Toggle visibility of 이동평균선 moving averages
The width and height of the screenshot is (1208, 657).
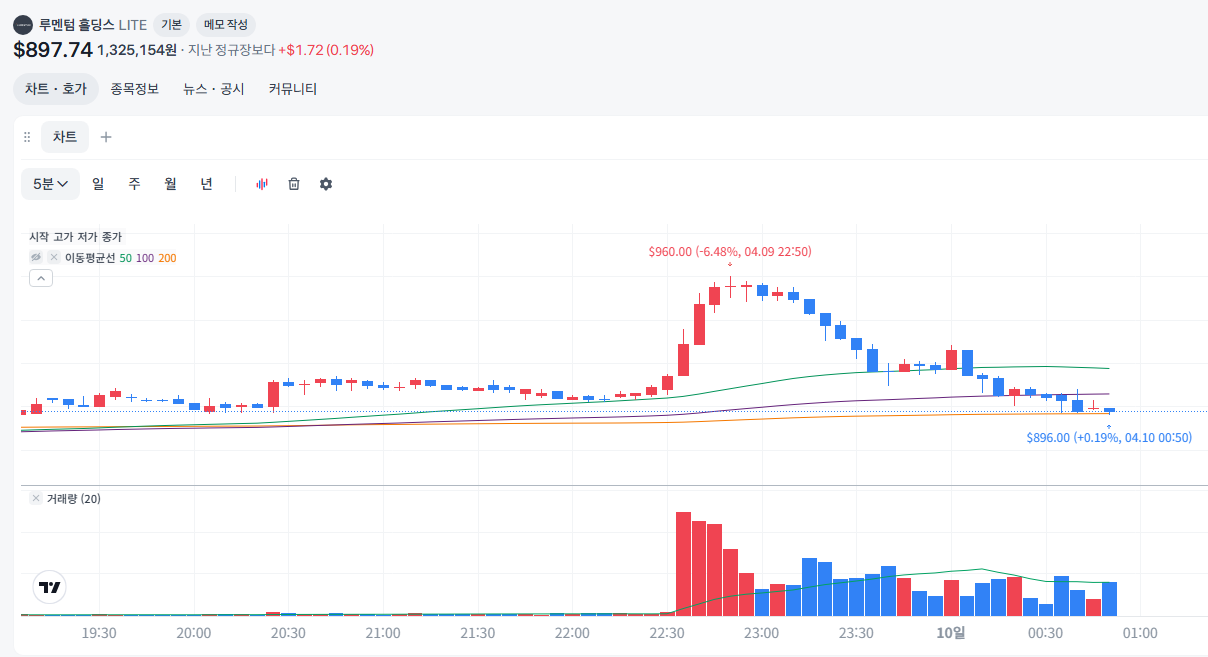37,258
